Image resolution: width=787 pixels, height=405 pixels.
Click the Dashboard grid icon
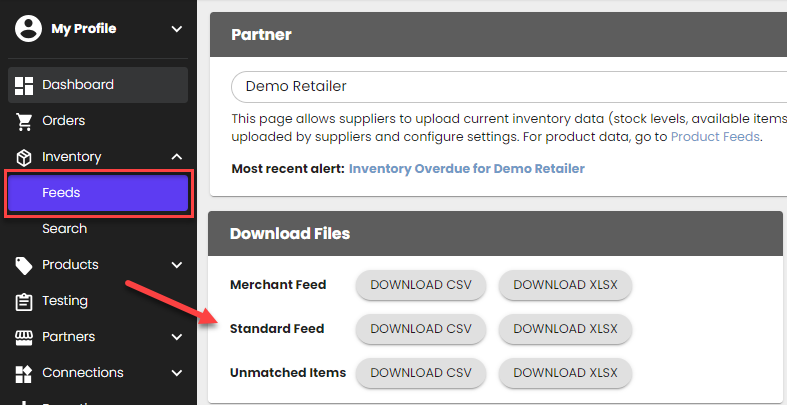pyautogui.click(x=25, y=85)
